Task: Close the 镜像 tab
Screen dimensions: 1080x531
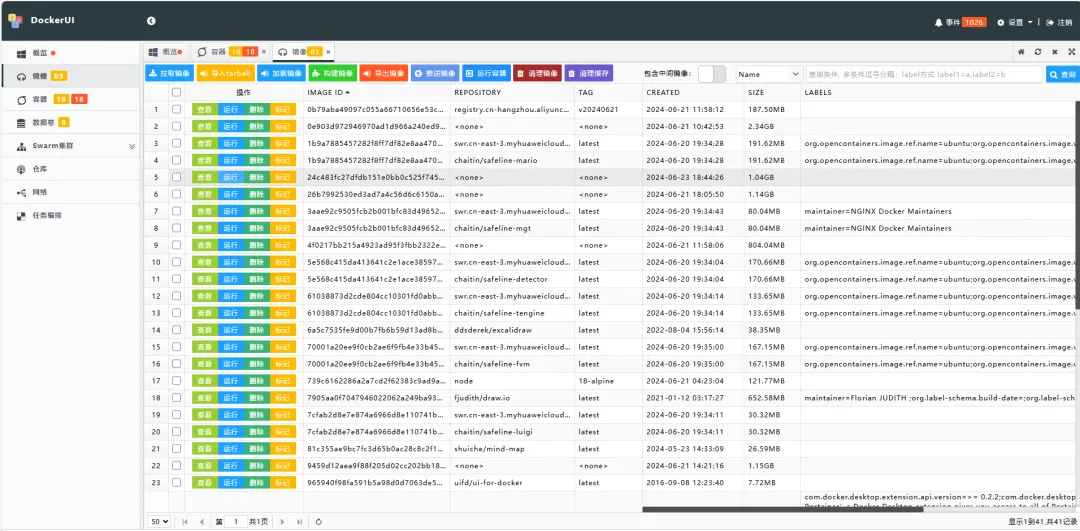Action: pyautogui.click(x=328, y=52)
